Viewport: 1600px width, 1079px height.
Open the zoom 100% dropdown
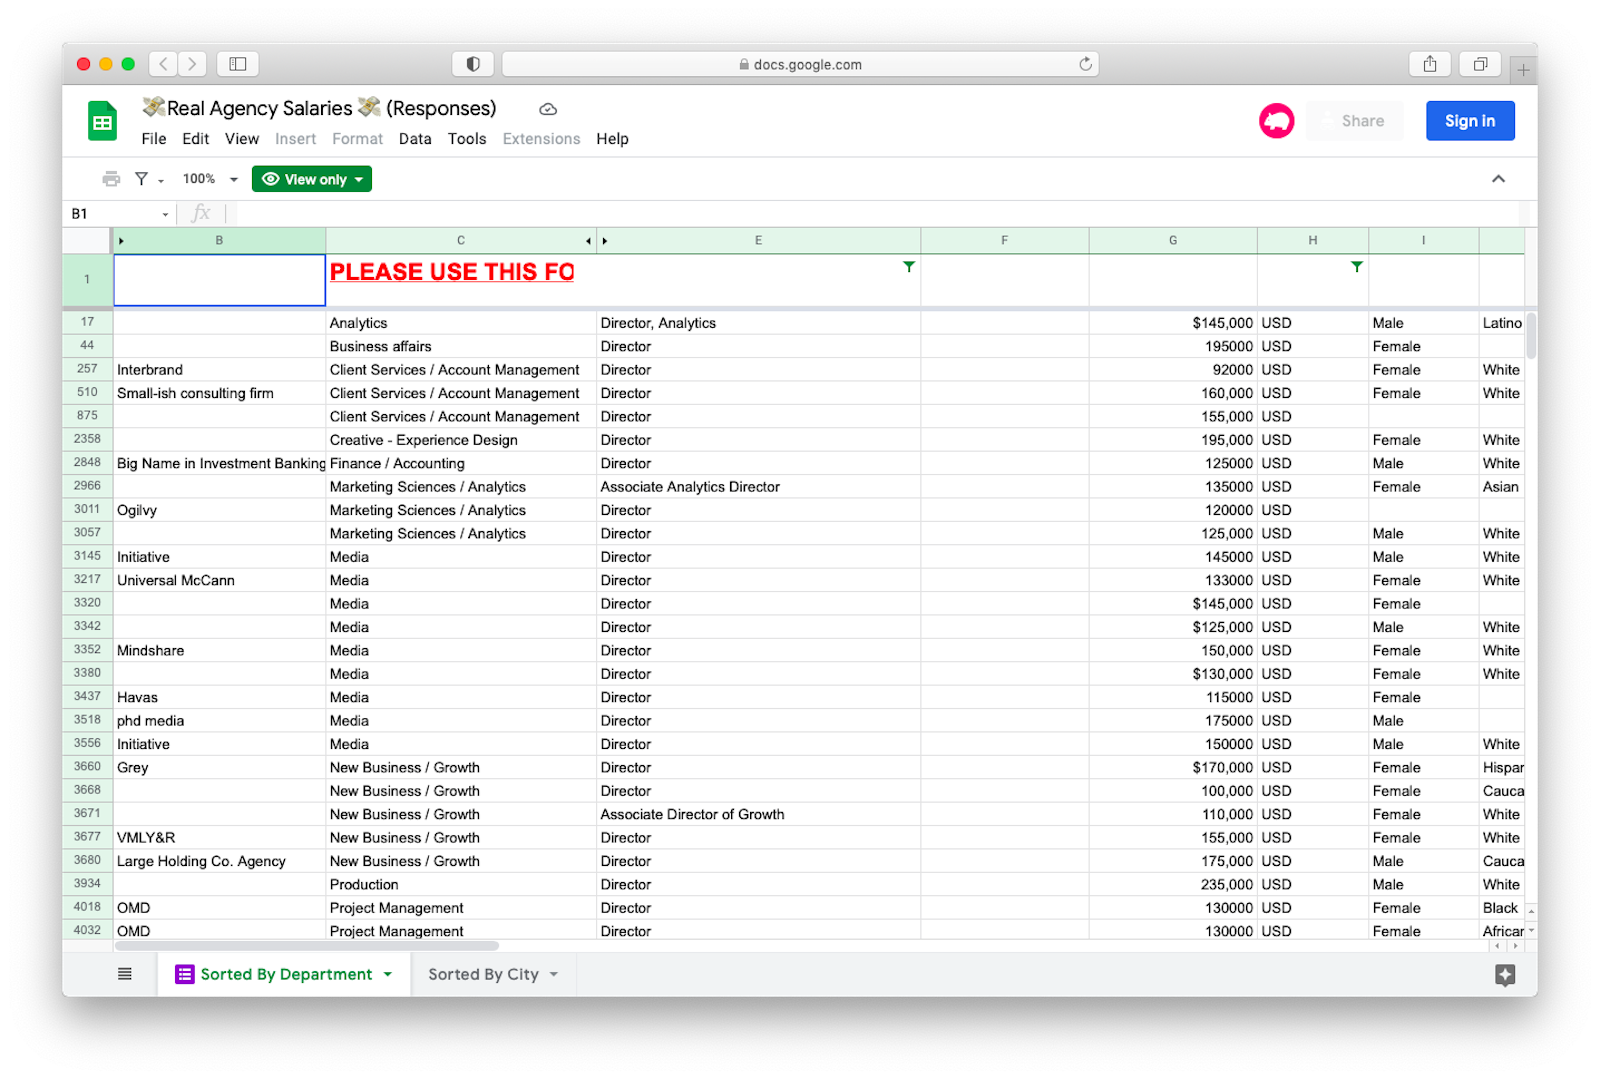pos(210,179)
